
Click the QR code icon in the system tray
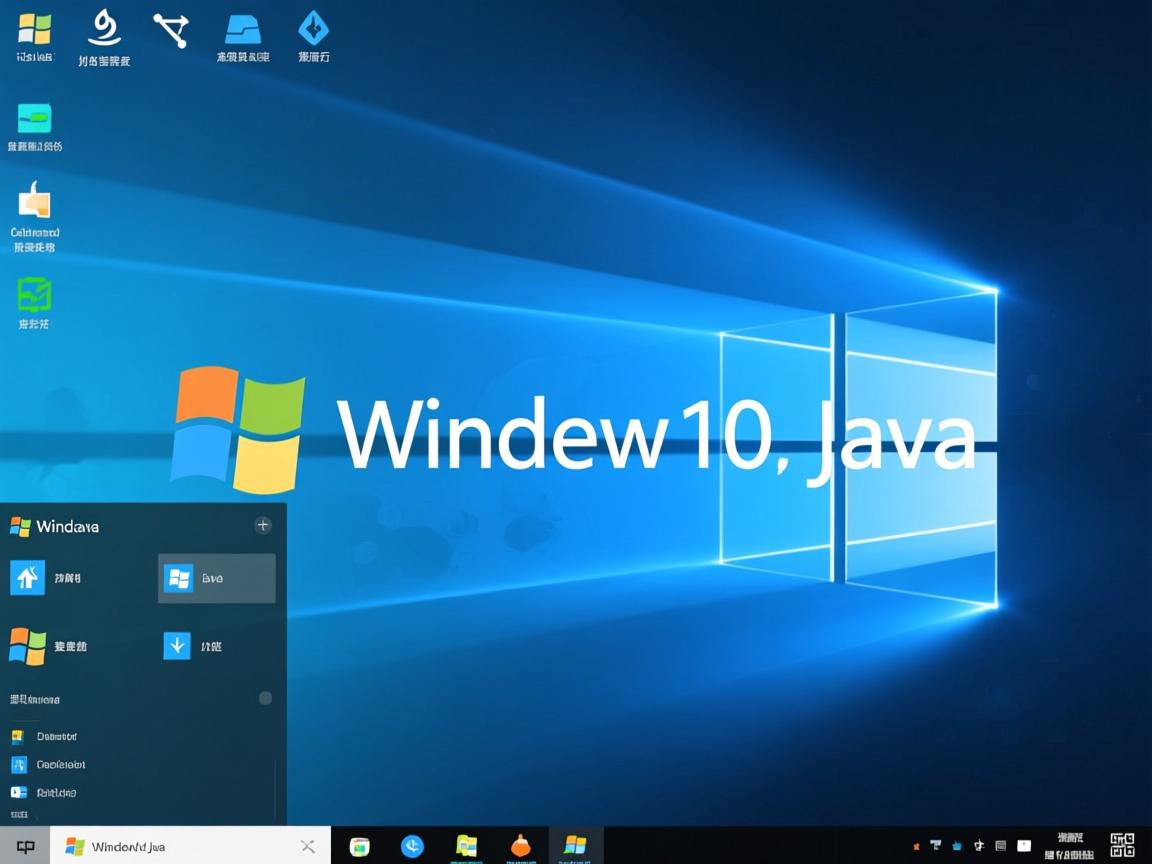pos(1123,844)
